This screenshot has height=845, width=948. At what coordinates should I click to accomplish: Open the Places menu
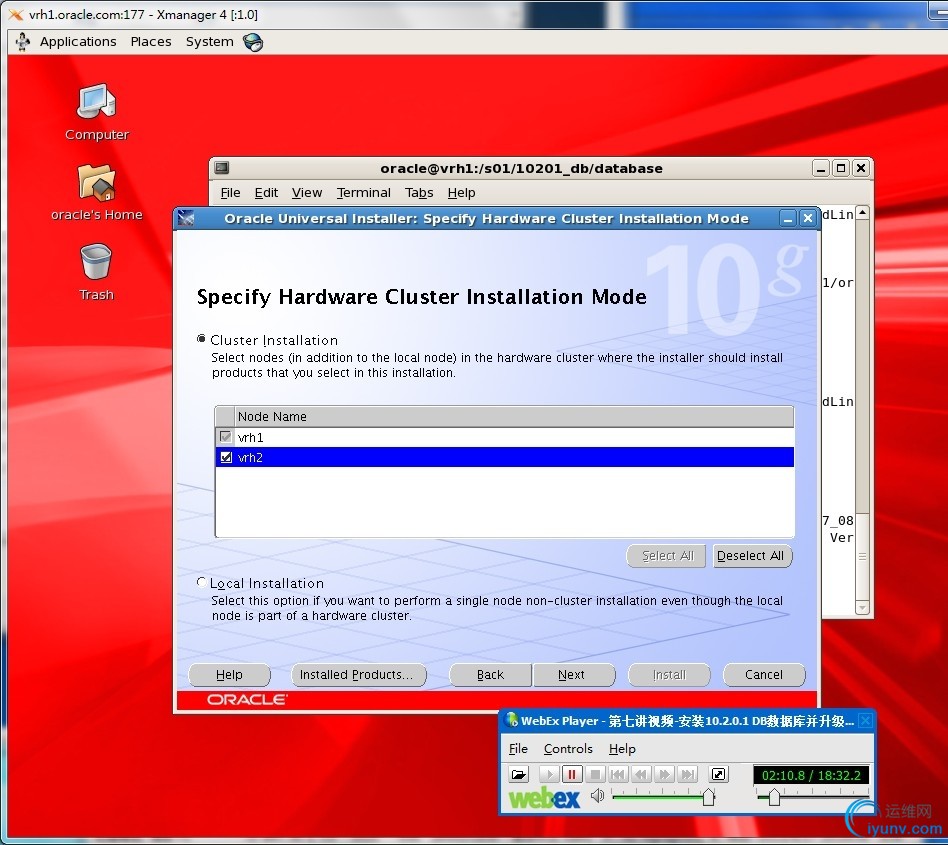pos(151,42)
